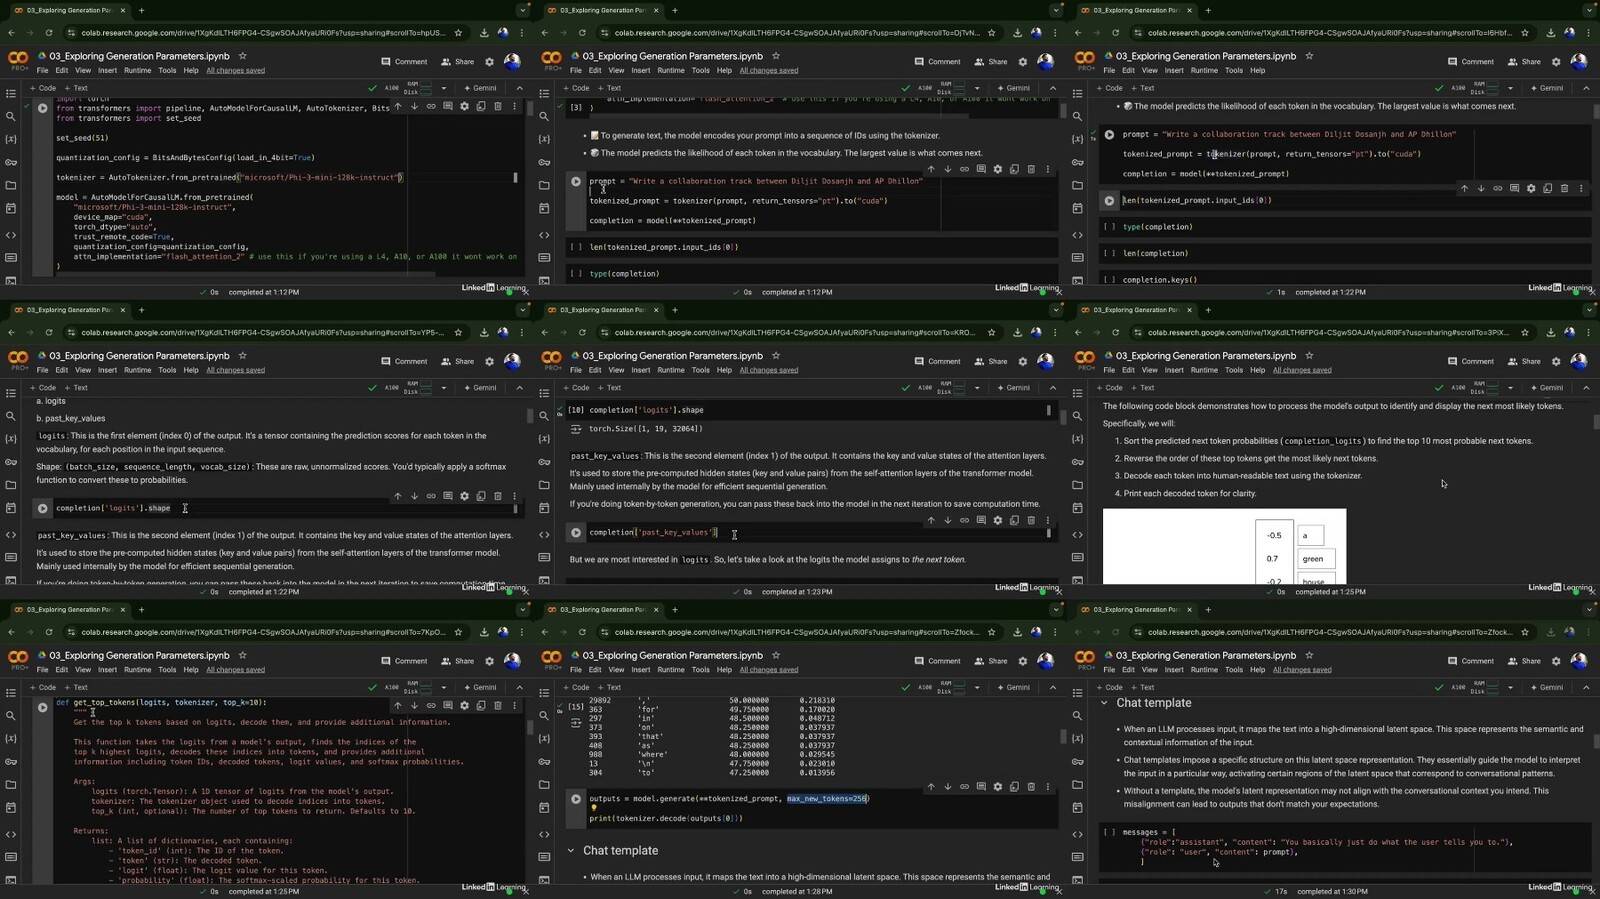Mirror completion['past_key_values'] cell in tab

tap(1014, 520)
